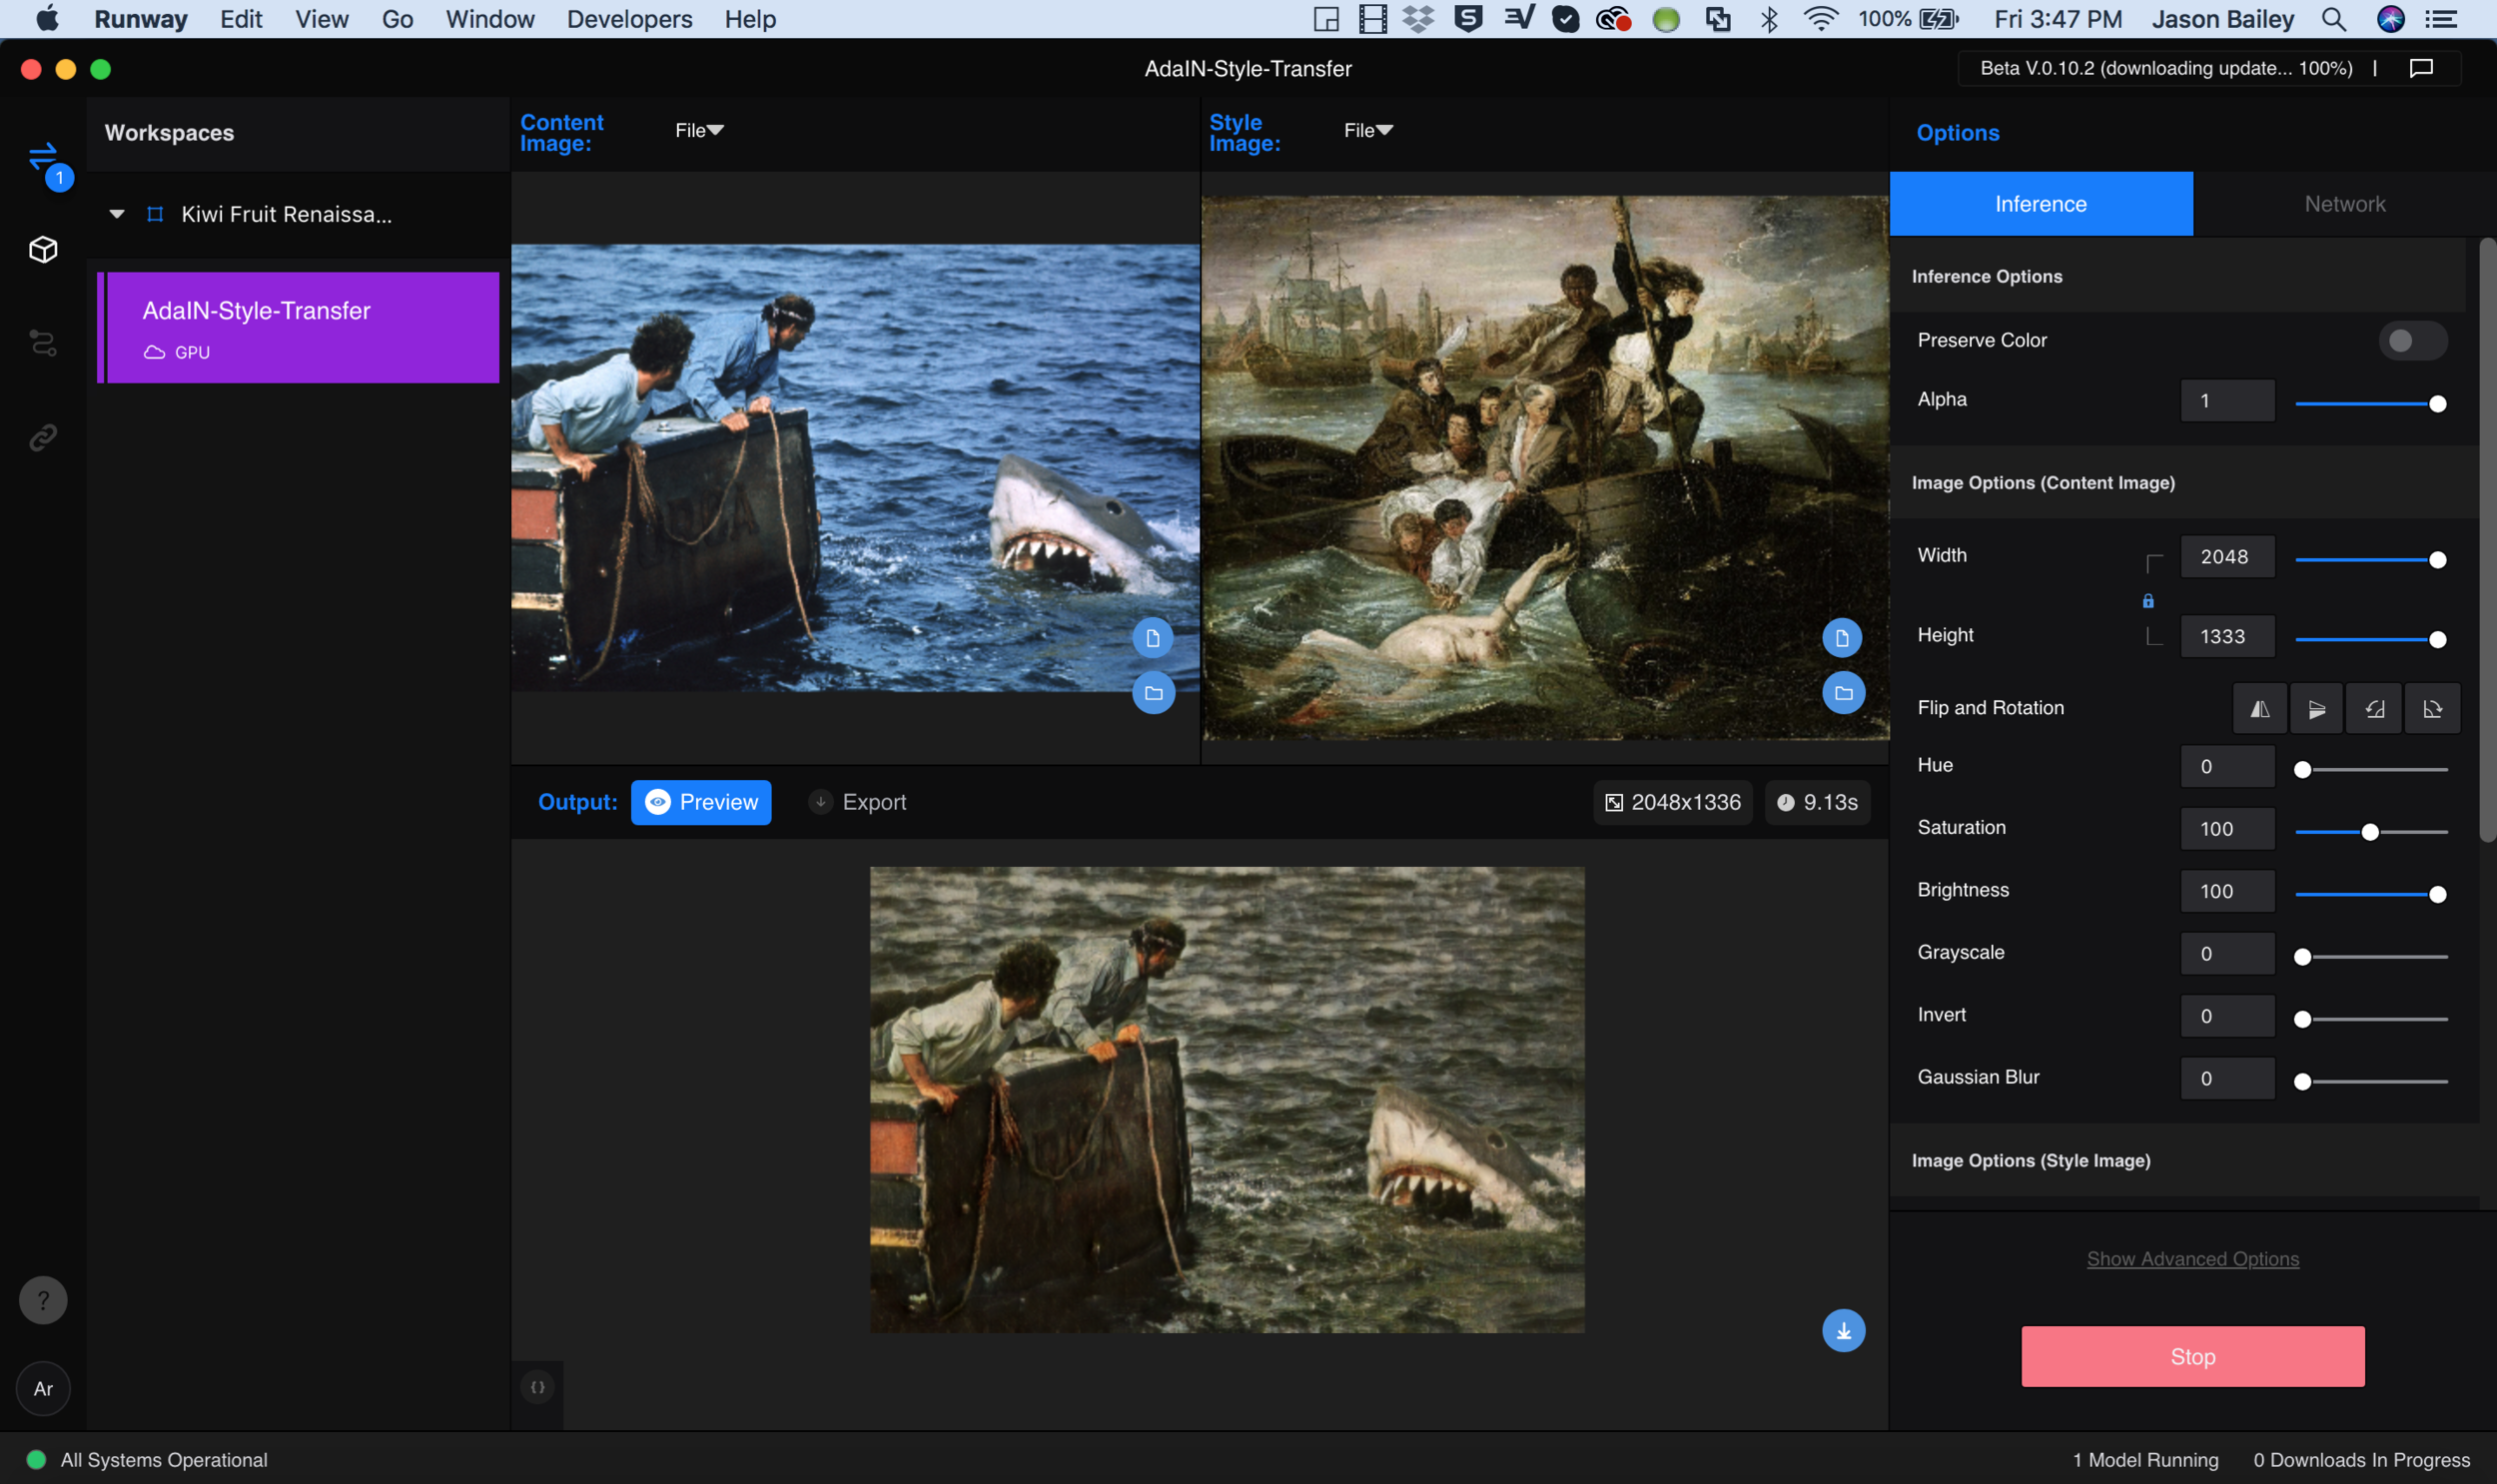Open the Dropbox menu bar icon

click(1418, 19)
